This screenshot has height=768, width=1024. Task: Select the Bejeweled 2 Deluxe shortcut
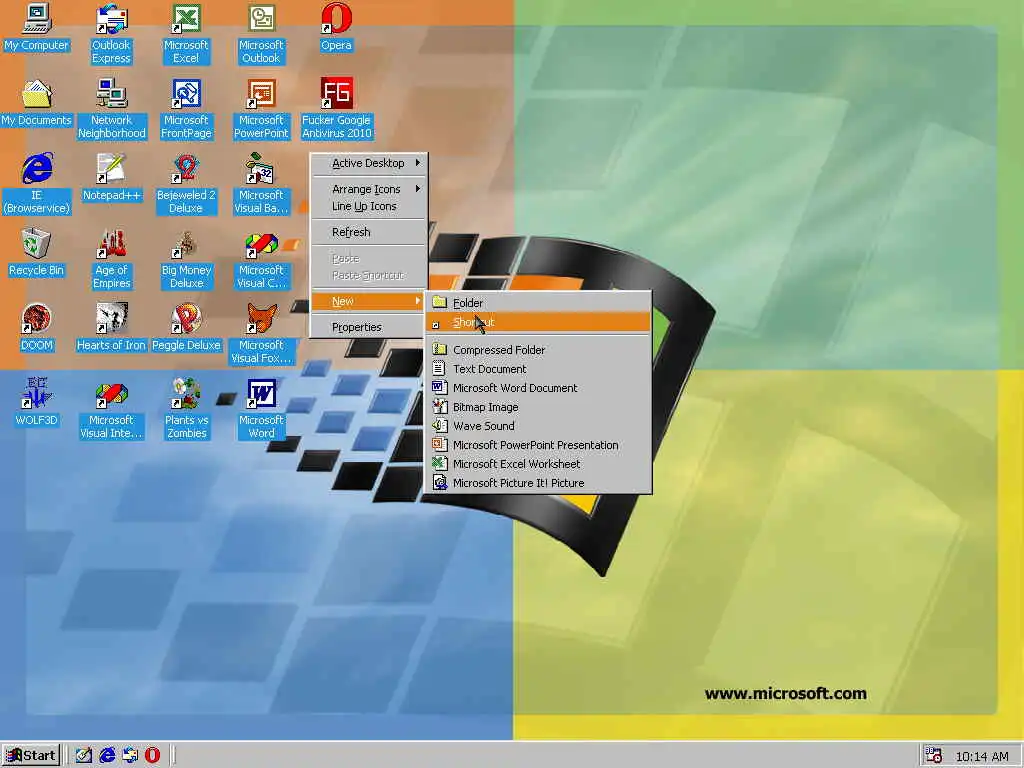(x=186, y=184)
